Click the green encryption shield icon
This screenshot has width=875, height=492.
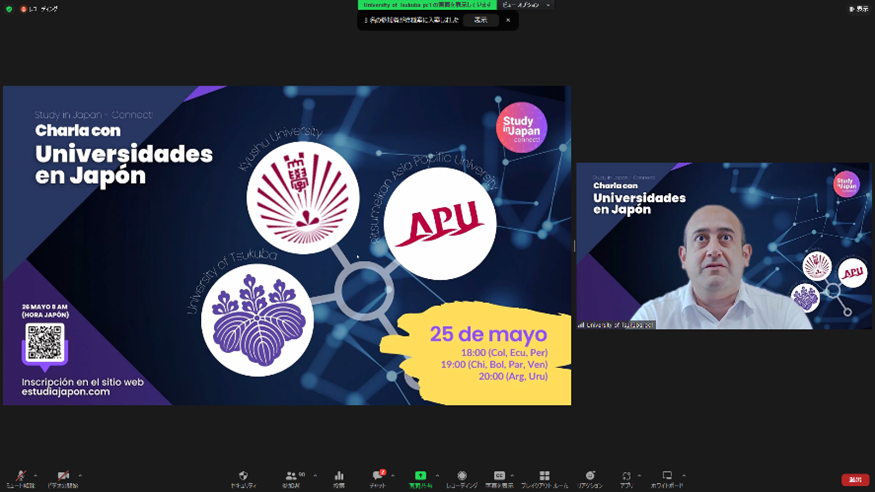tap(9, 9)
